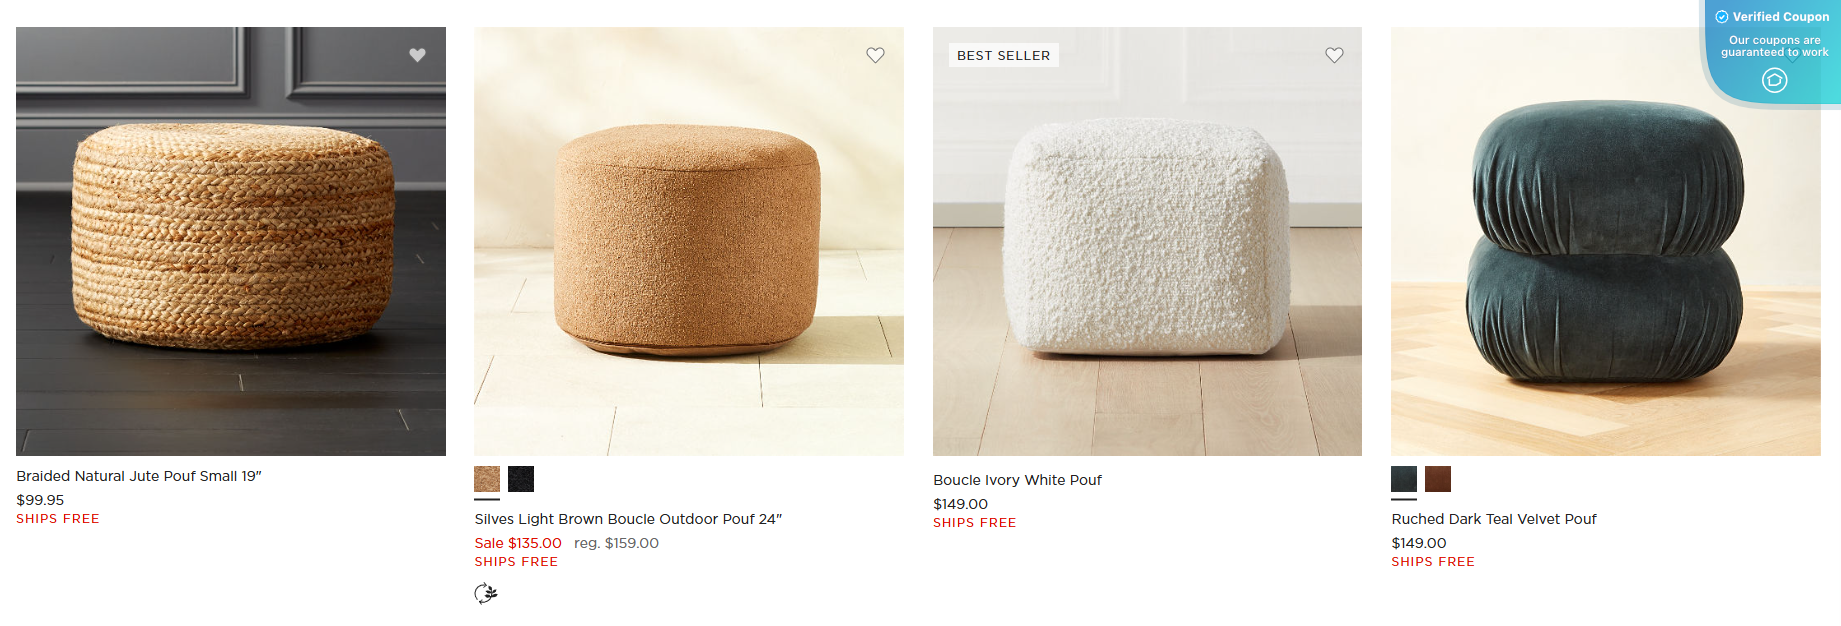Open Silves Light Brown Boucle Outdoor Pouf link
The height and width of the screenshot is (626, 1841).
pos(628,519)
